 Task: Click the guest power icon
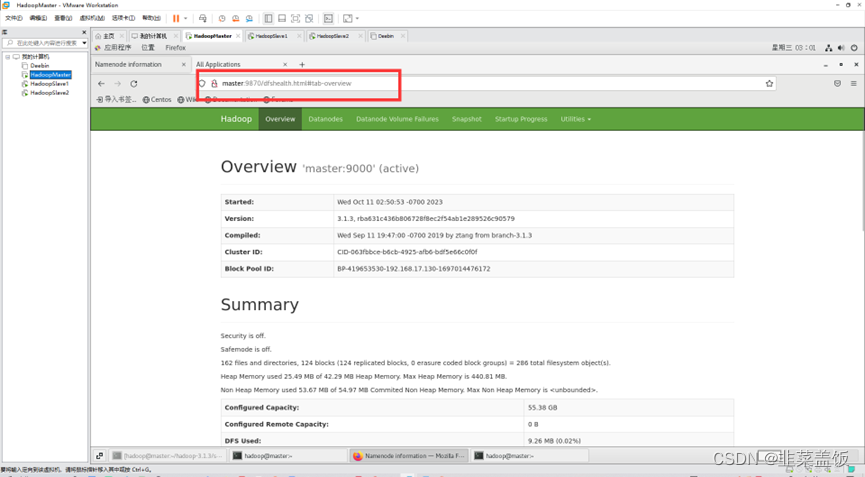pyautogui.click(x=854, y=48)
